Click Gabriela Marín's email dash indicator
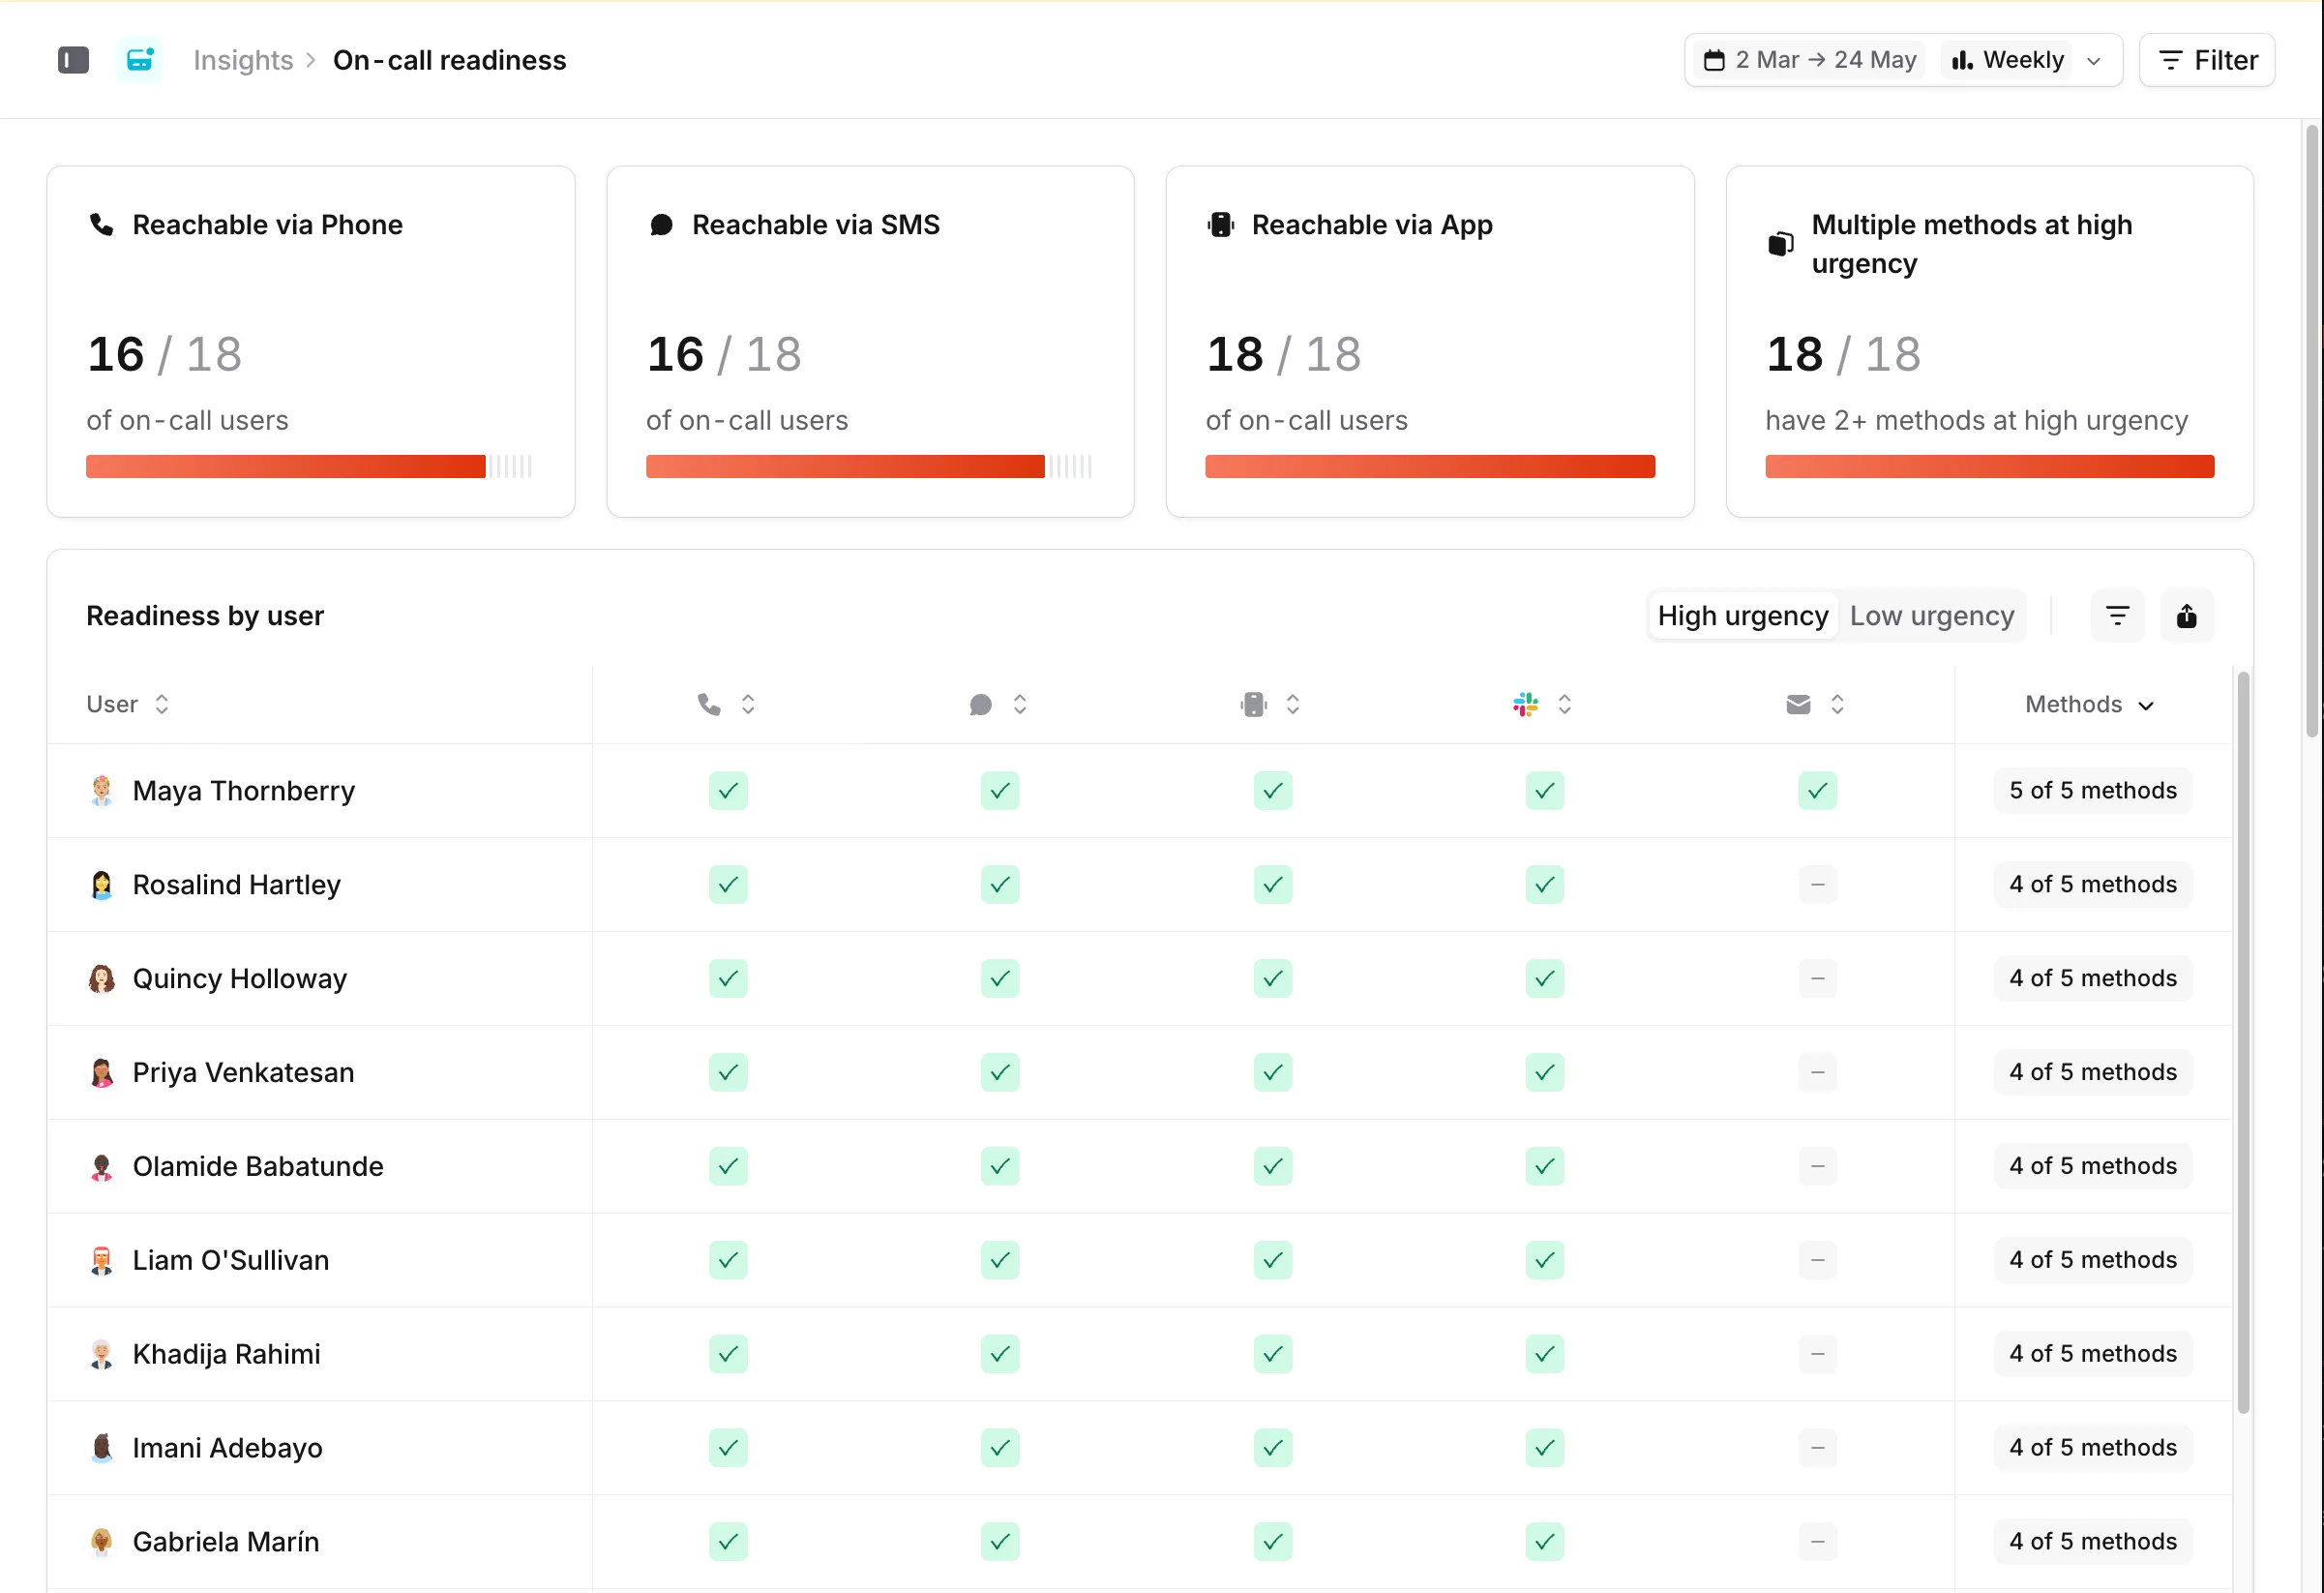This screenshot has height=1593, width=2324. [1817, 1542]
